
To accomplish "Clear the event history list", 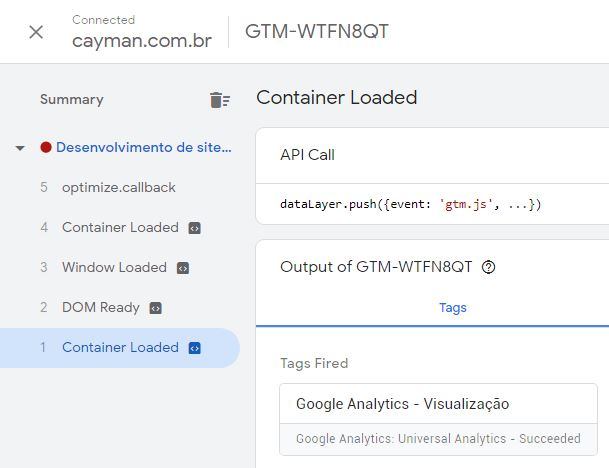I will 220,100.
